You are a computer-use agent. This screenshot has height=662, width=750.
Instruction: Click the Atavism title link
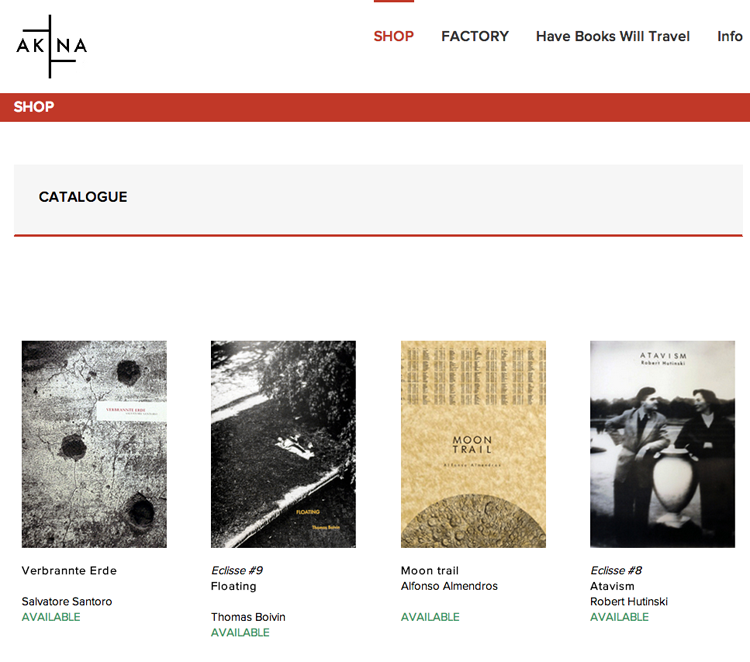[612, 586]
